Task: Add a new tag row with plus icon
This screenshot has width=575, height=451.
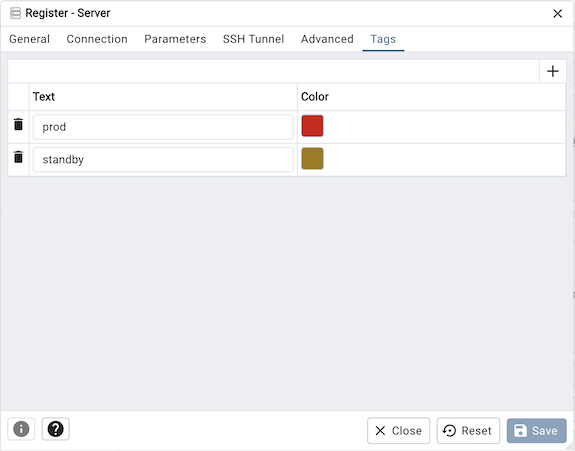Action: pos(553,71)
